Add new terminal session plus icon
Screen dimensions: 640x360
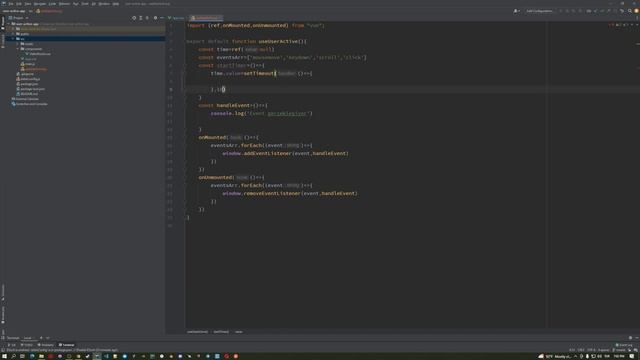pyautogui.click(x=41, y=338)
